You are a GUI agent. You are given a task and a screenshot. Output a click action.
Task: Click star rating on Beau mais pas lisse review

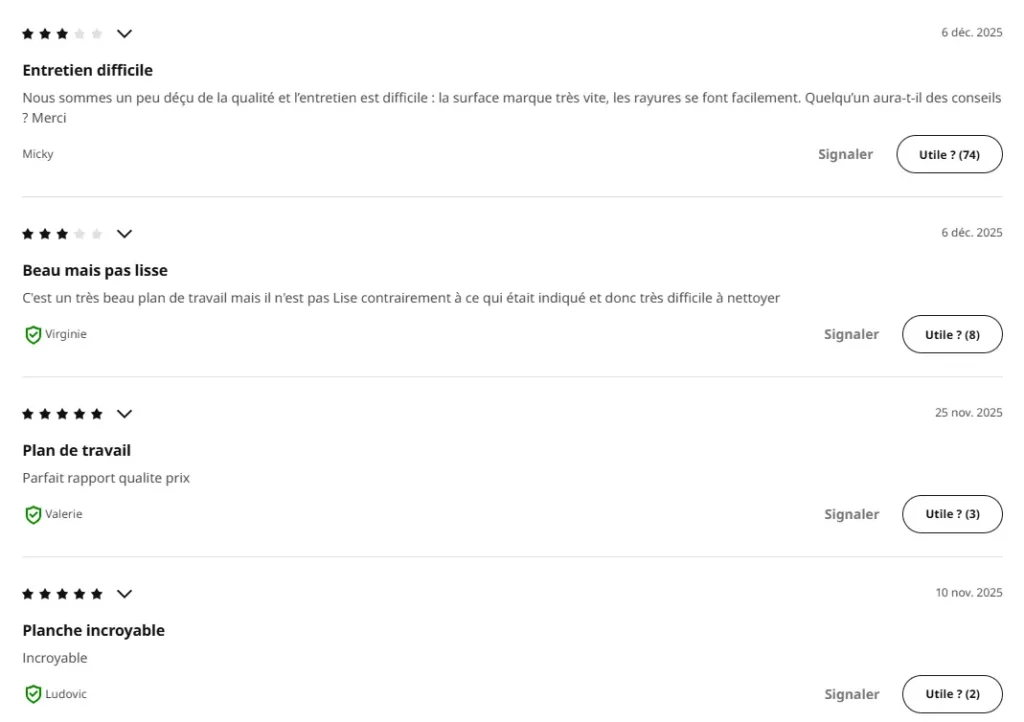pyautogui.click(x=62, y=234)
